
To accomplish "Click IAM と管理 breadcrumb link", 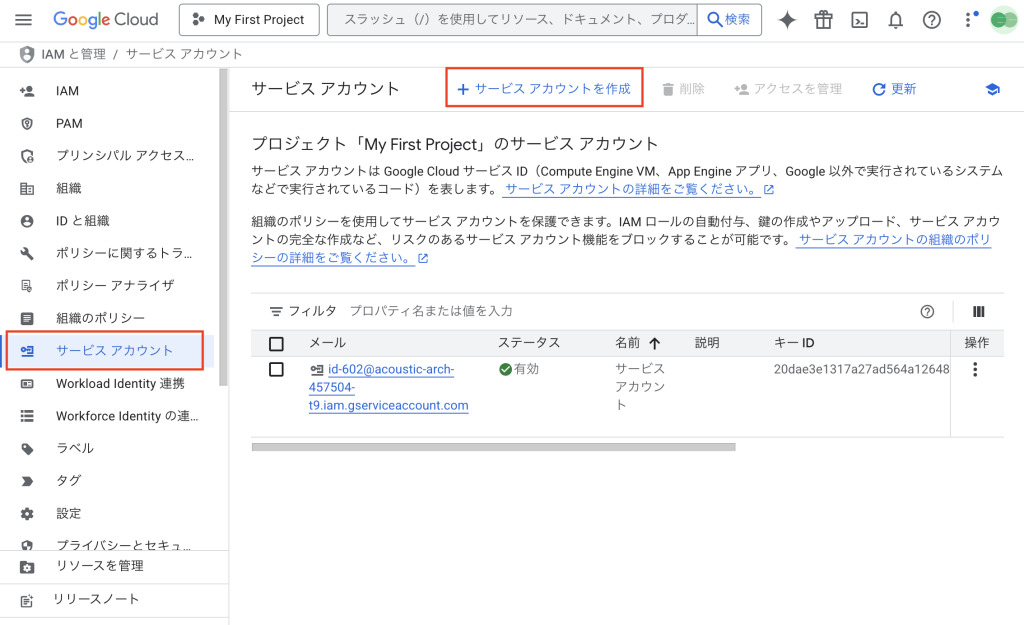I will [x=73, y=54].
